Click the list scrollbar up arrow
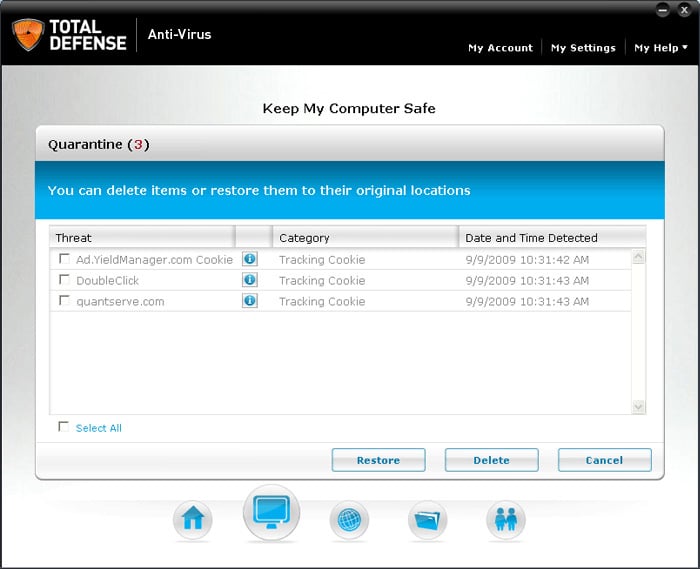Image resolution: width=700 pixels, height=570 pixels. tap(638, 257)
